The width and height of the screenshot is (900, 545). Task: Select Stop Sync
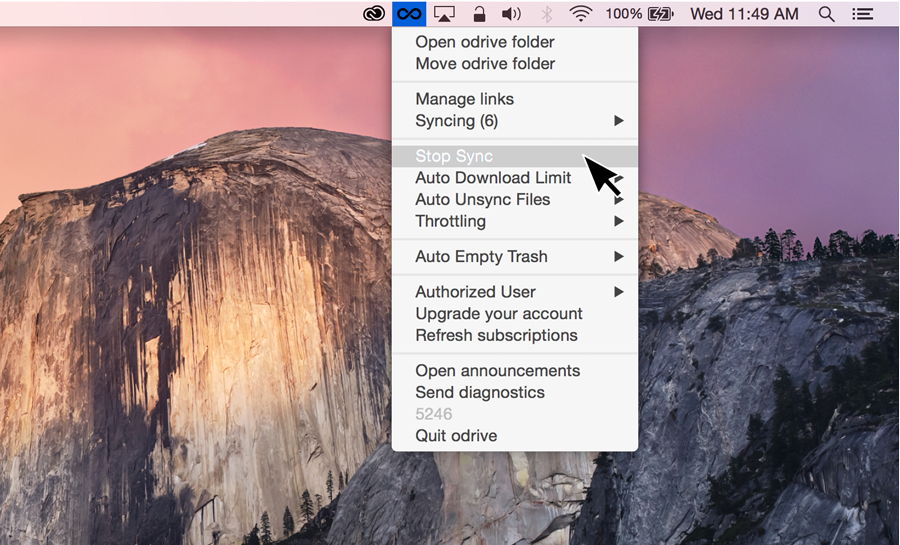515,156
